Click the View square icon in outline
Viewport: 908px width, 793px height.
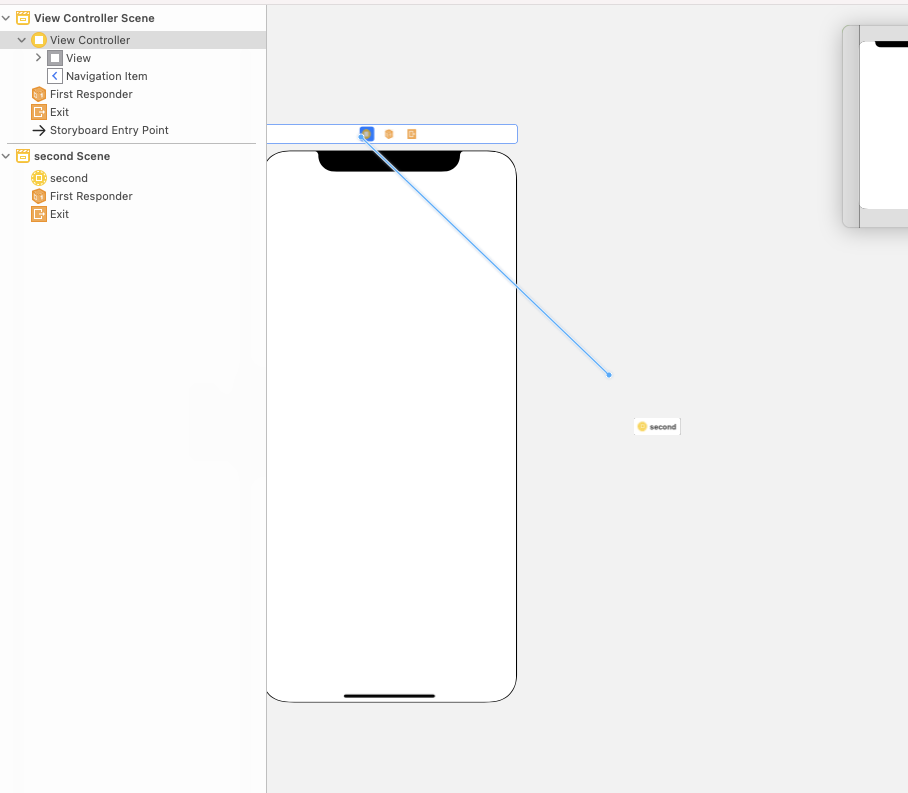[x=55, y=58]
